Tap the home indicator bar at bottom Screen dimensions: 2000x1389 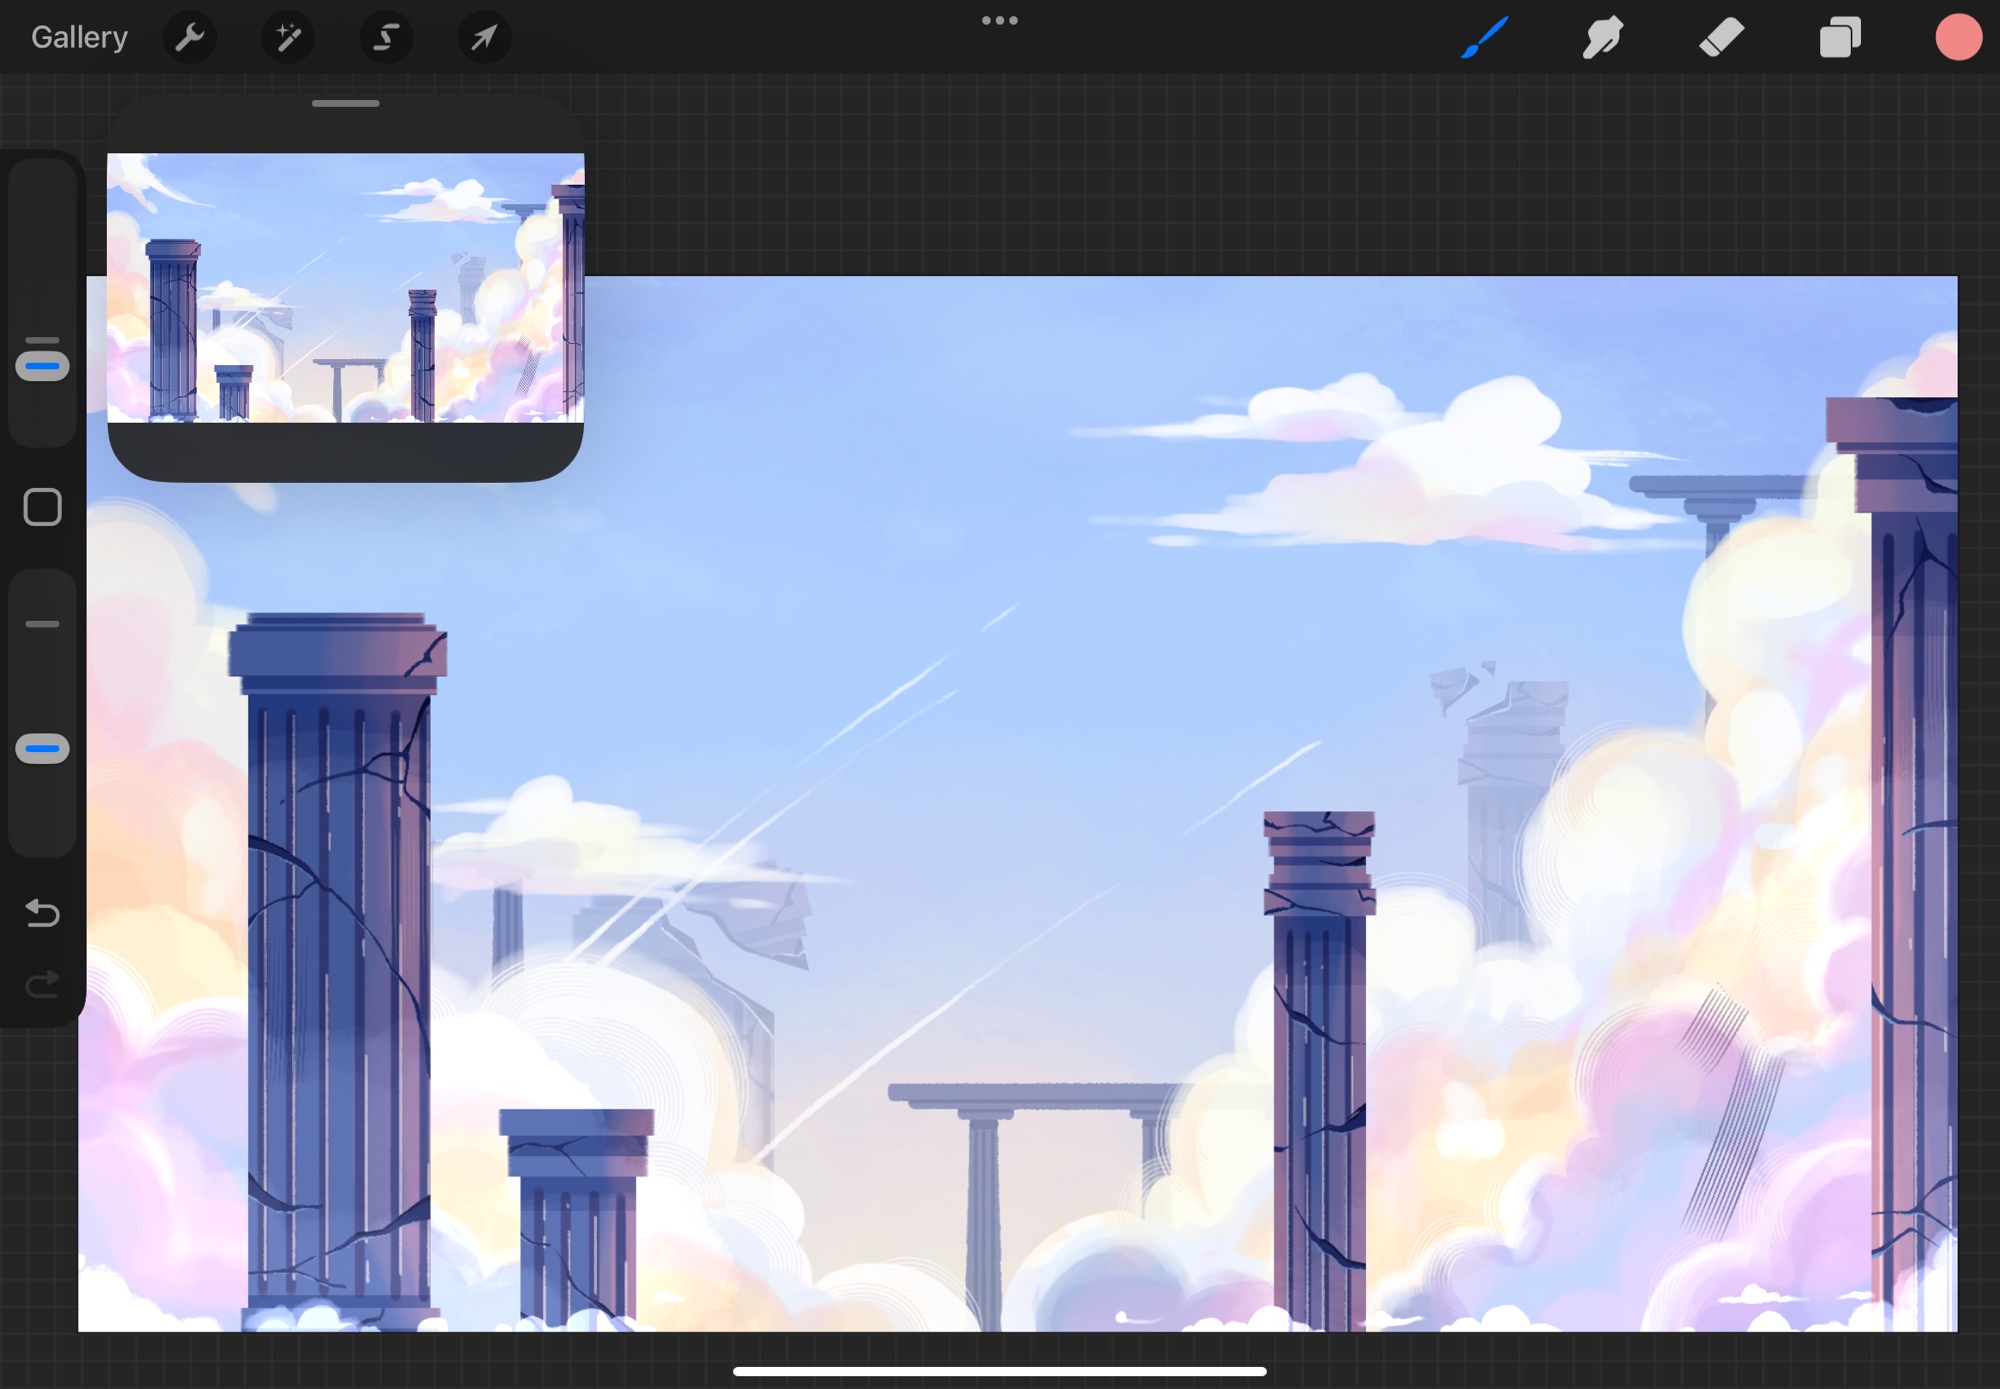(999, 1371)
